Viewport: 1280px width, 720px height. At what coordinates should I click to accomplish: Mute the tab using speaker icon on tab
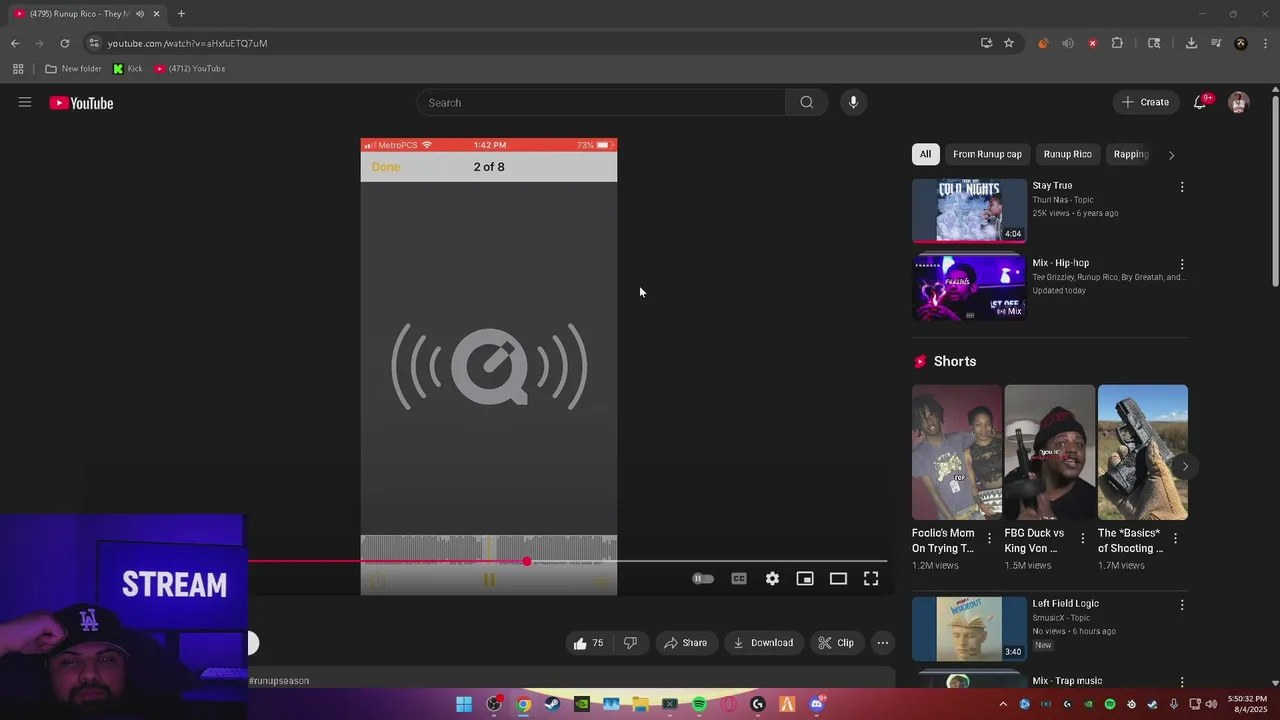pos(140,14)
